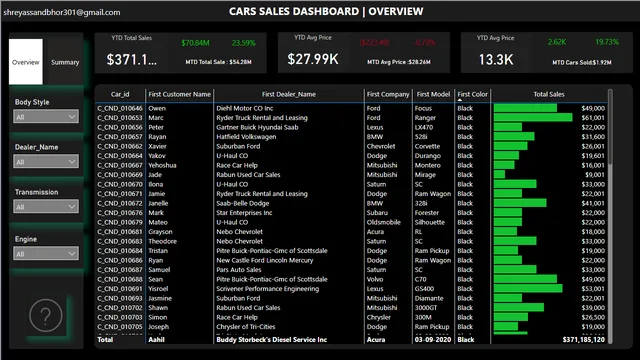Viewport: 640px width, 360px height.
Task: Click model Diamante cell
Action: pos(429,298)
